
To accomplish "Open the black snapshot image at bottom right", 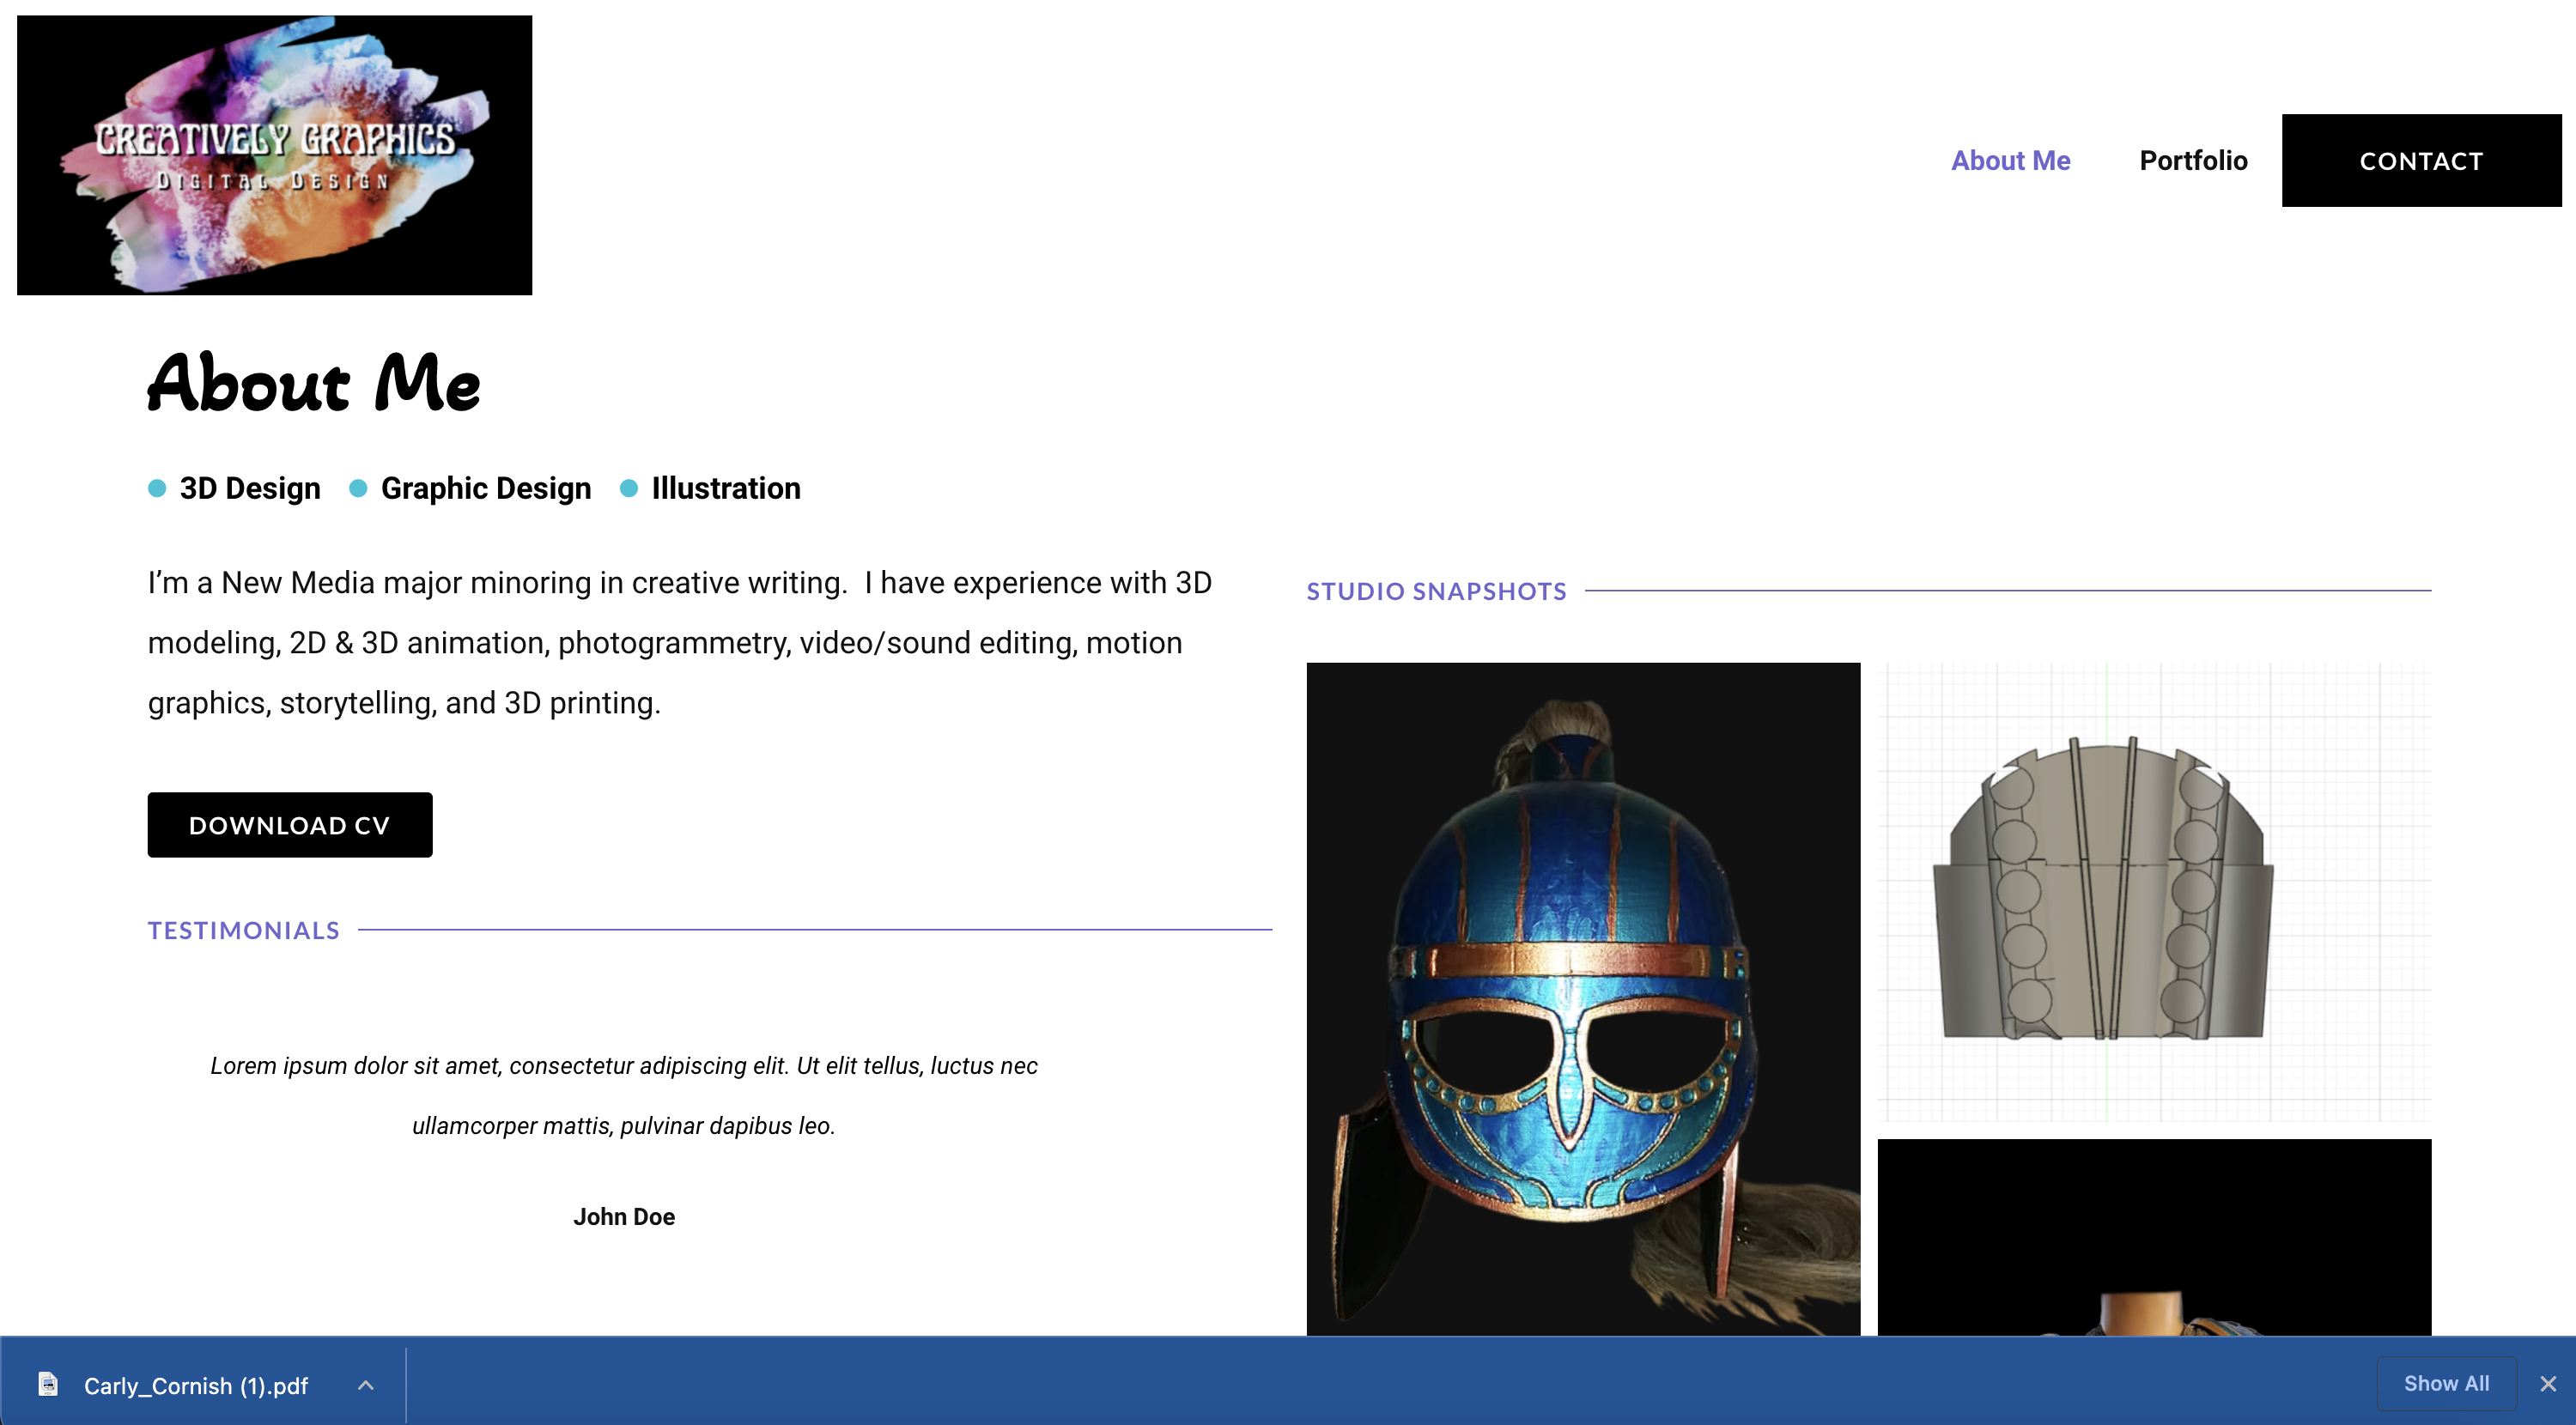I will click(x=2153, y=1235).
